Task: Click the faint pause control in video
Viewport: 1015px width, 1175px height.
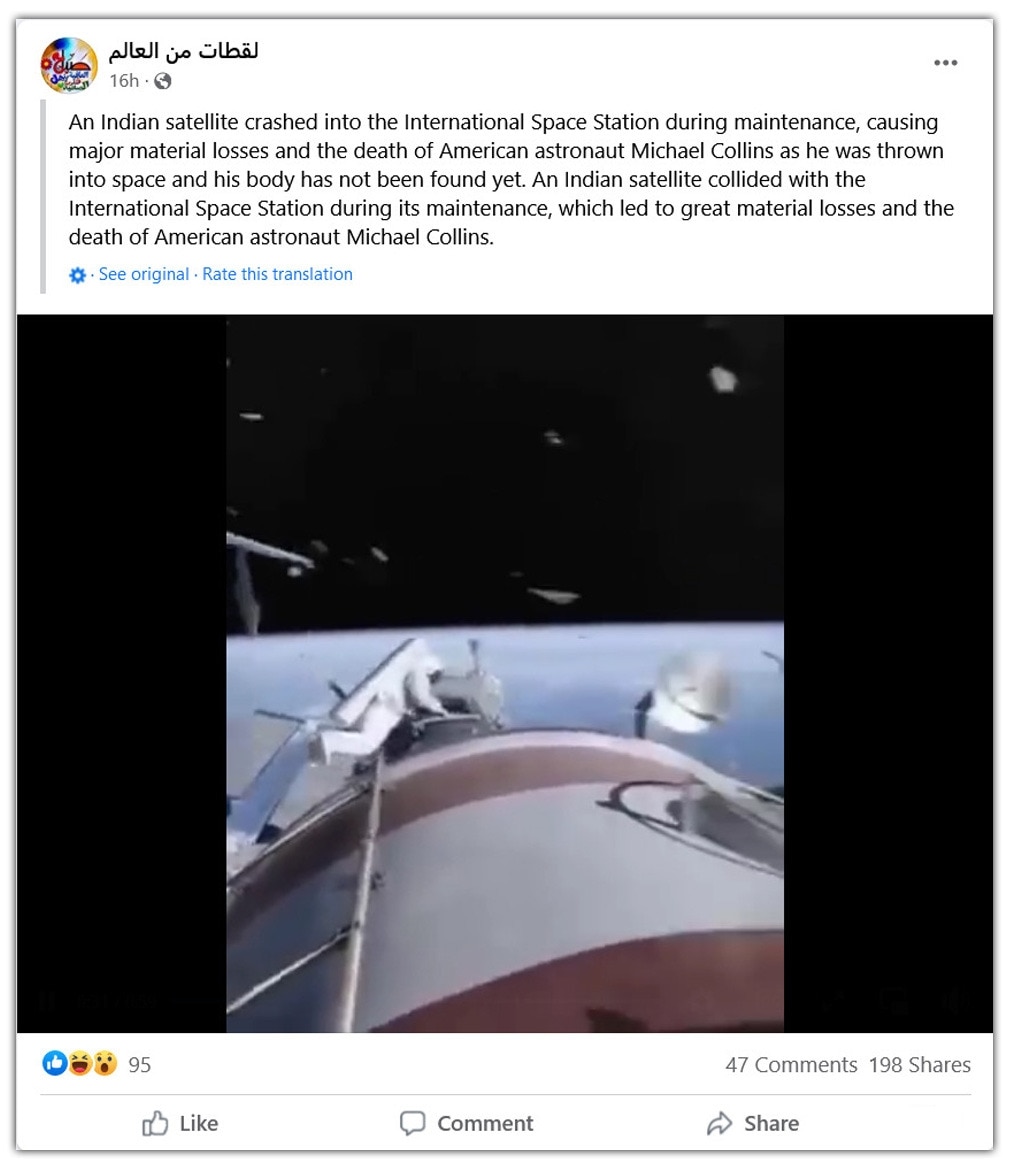Action: coord(46,1001)
